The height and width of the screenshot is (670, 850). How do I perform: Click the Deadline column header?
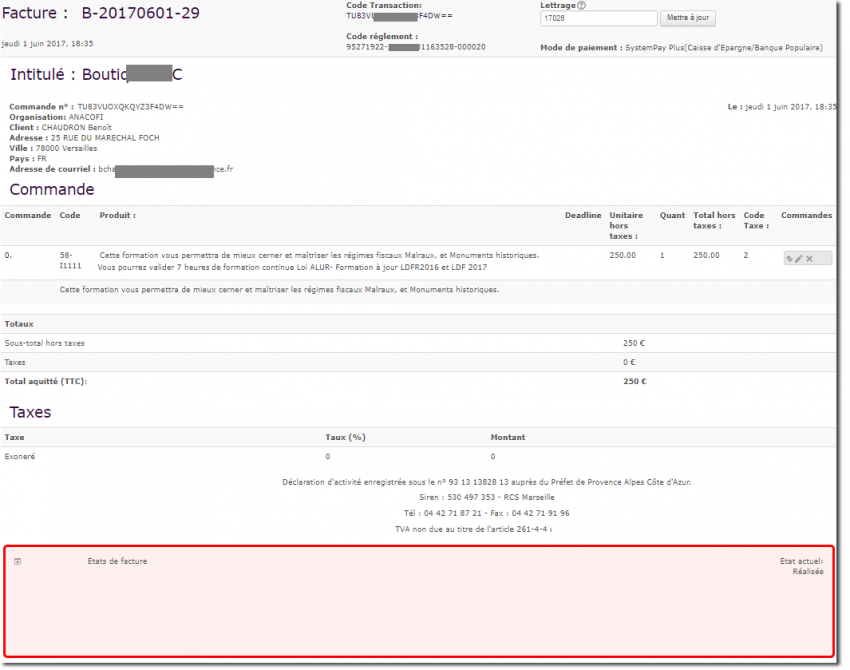583,215
